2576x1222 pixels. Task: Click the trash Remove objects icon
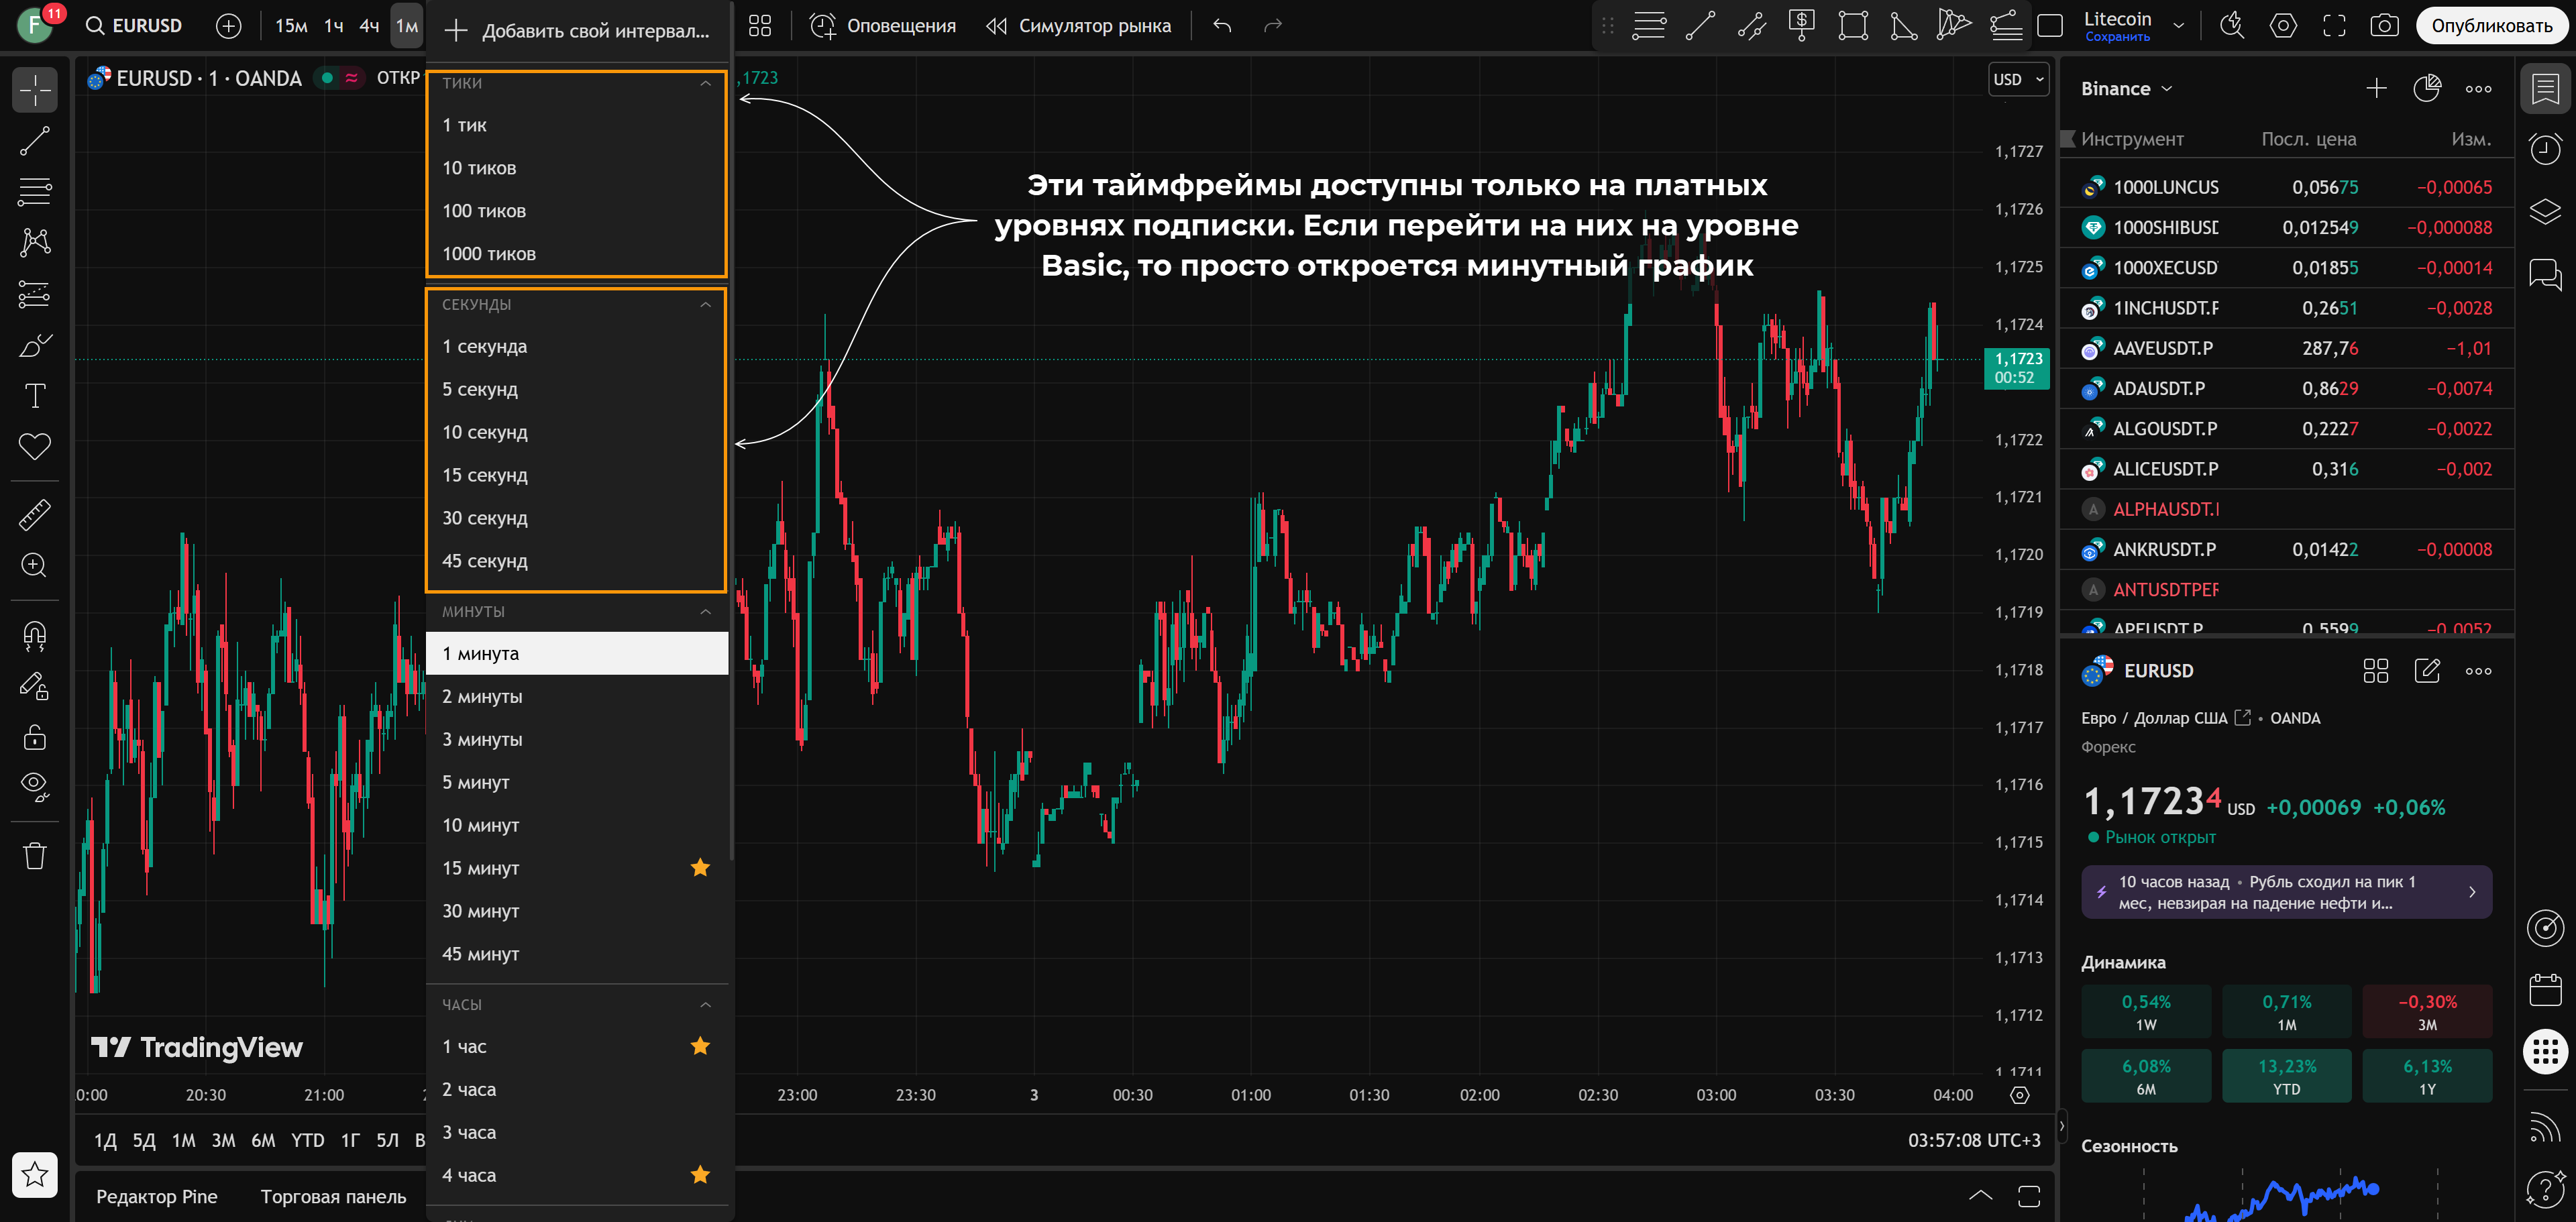tap(35, 856)
